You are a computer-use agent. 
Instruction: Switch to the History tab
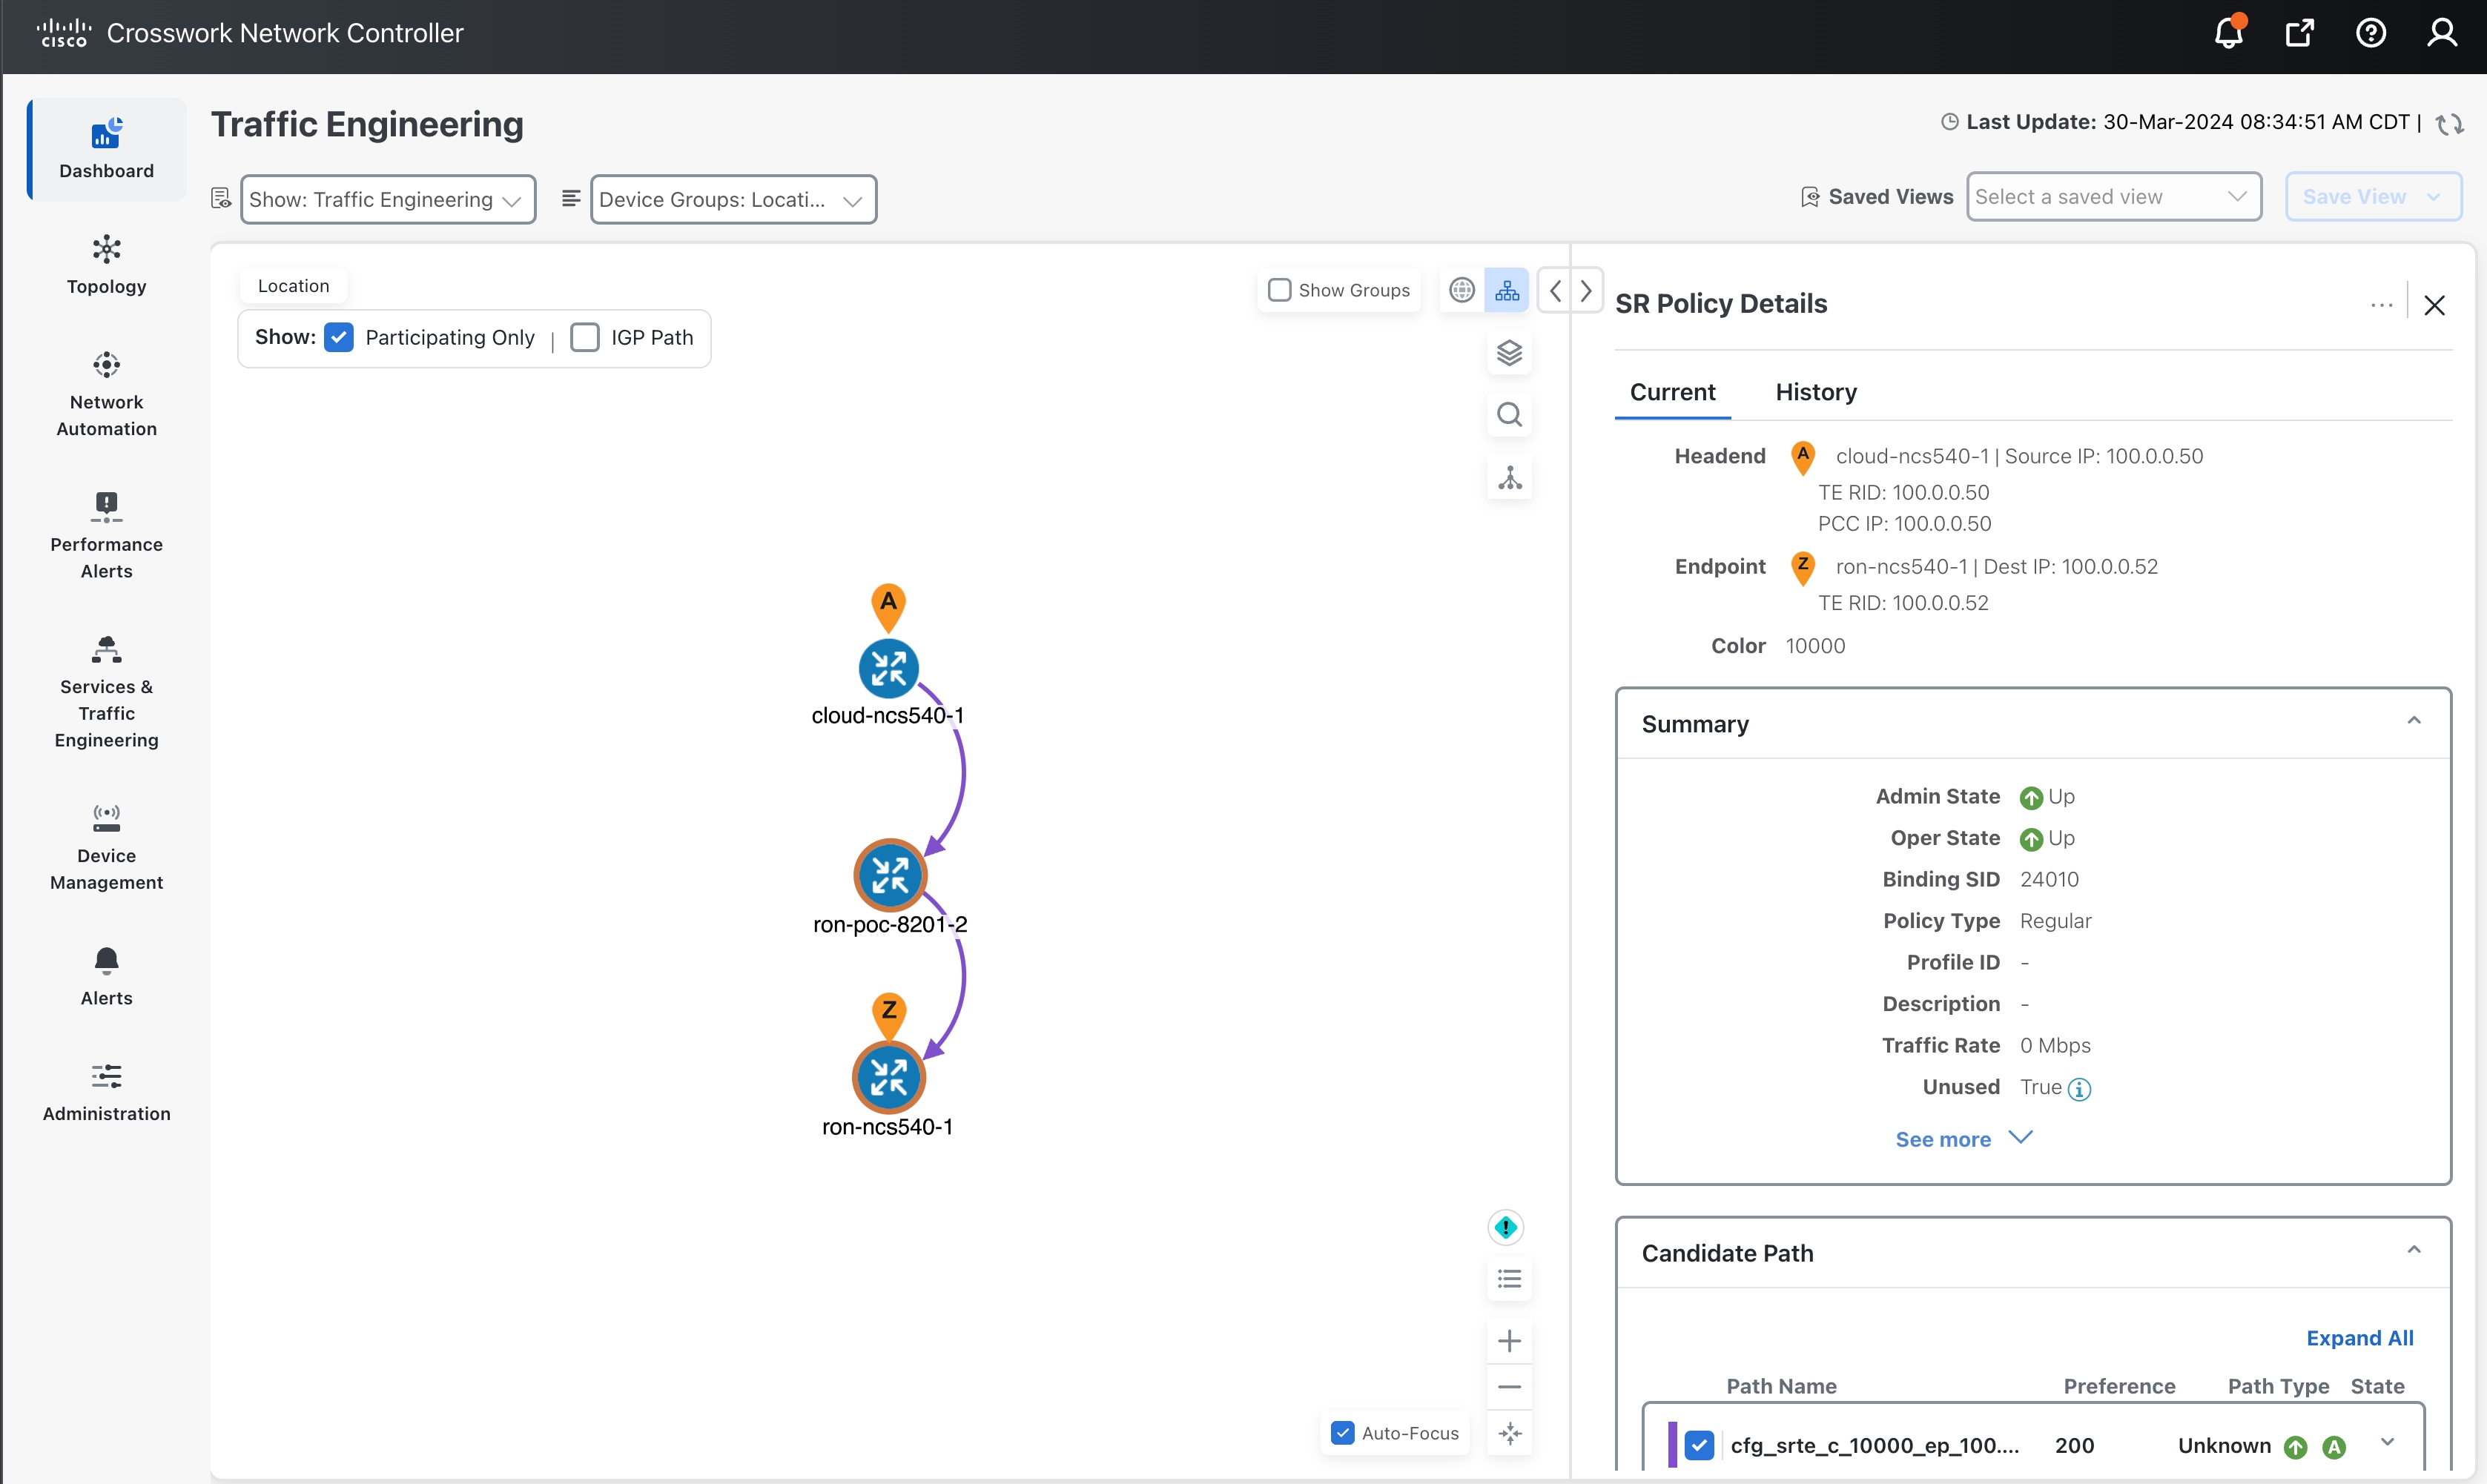pyautogui.click(x=1816, y=392)
